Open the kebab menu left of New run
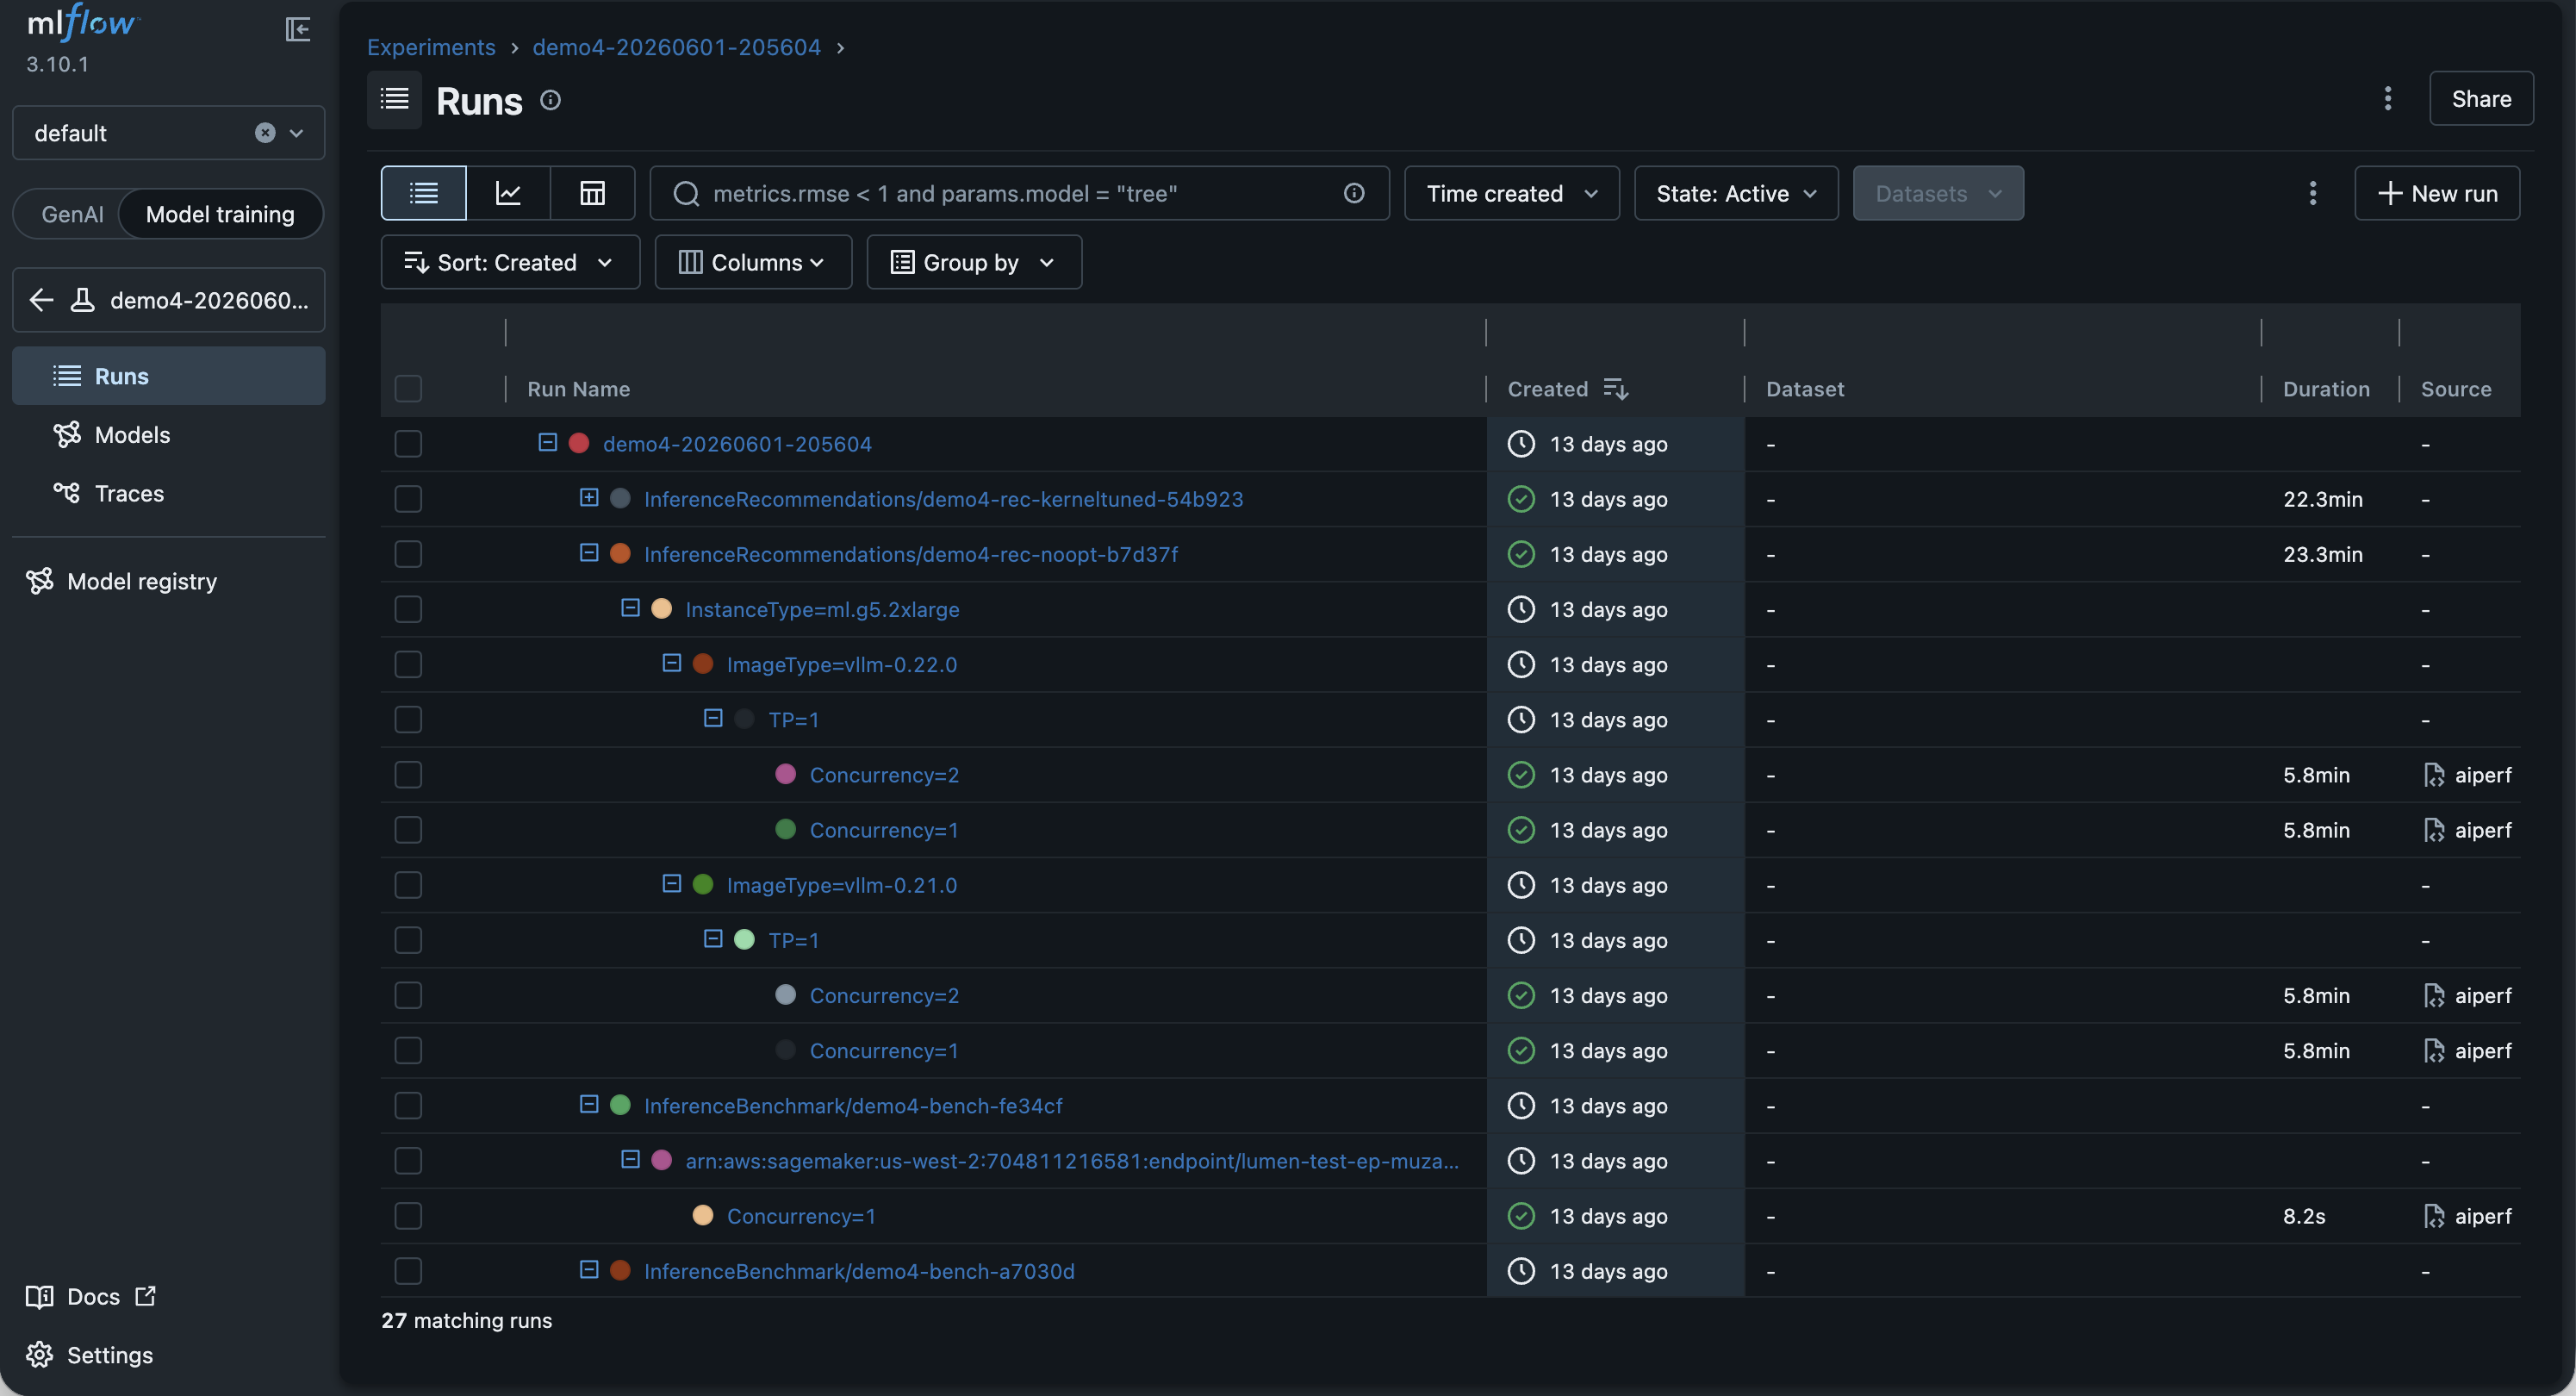The width and height of the screenshot is (2576, 1396). pyautogui.click(x=2312, y=193)
